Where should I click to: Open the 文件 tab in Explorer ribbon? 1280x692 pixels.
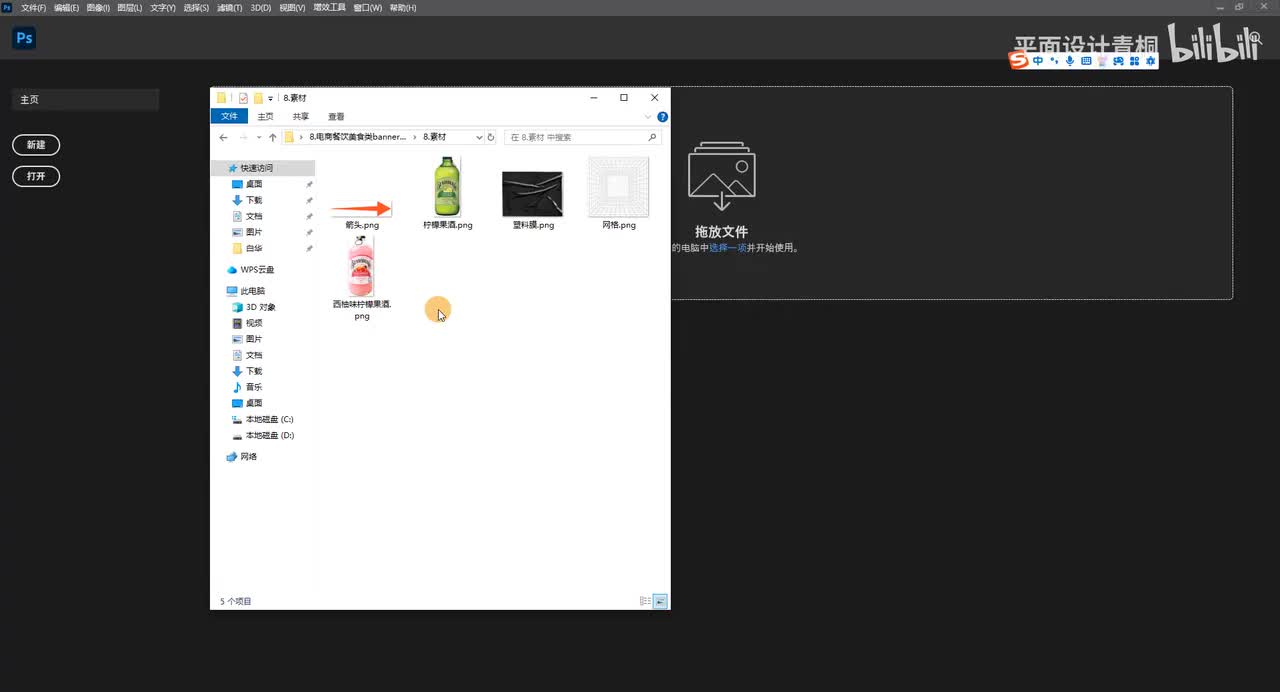click(x=229, y=116)
